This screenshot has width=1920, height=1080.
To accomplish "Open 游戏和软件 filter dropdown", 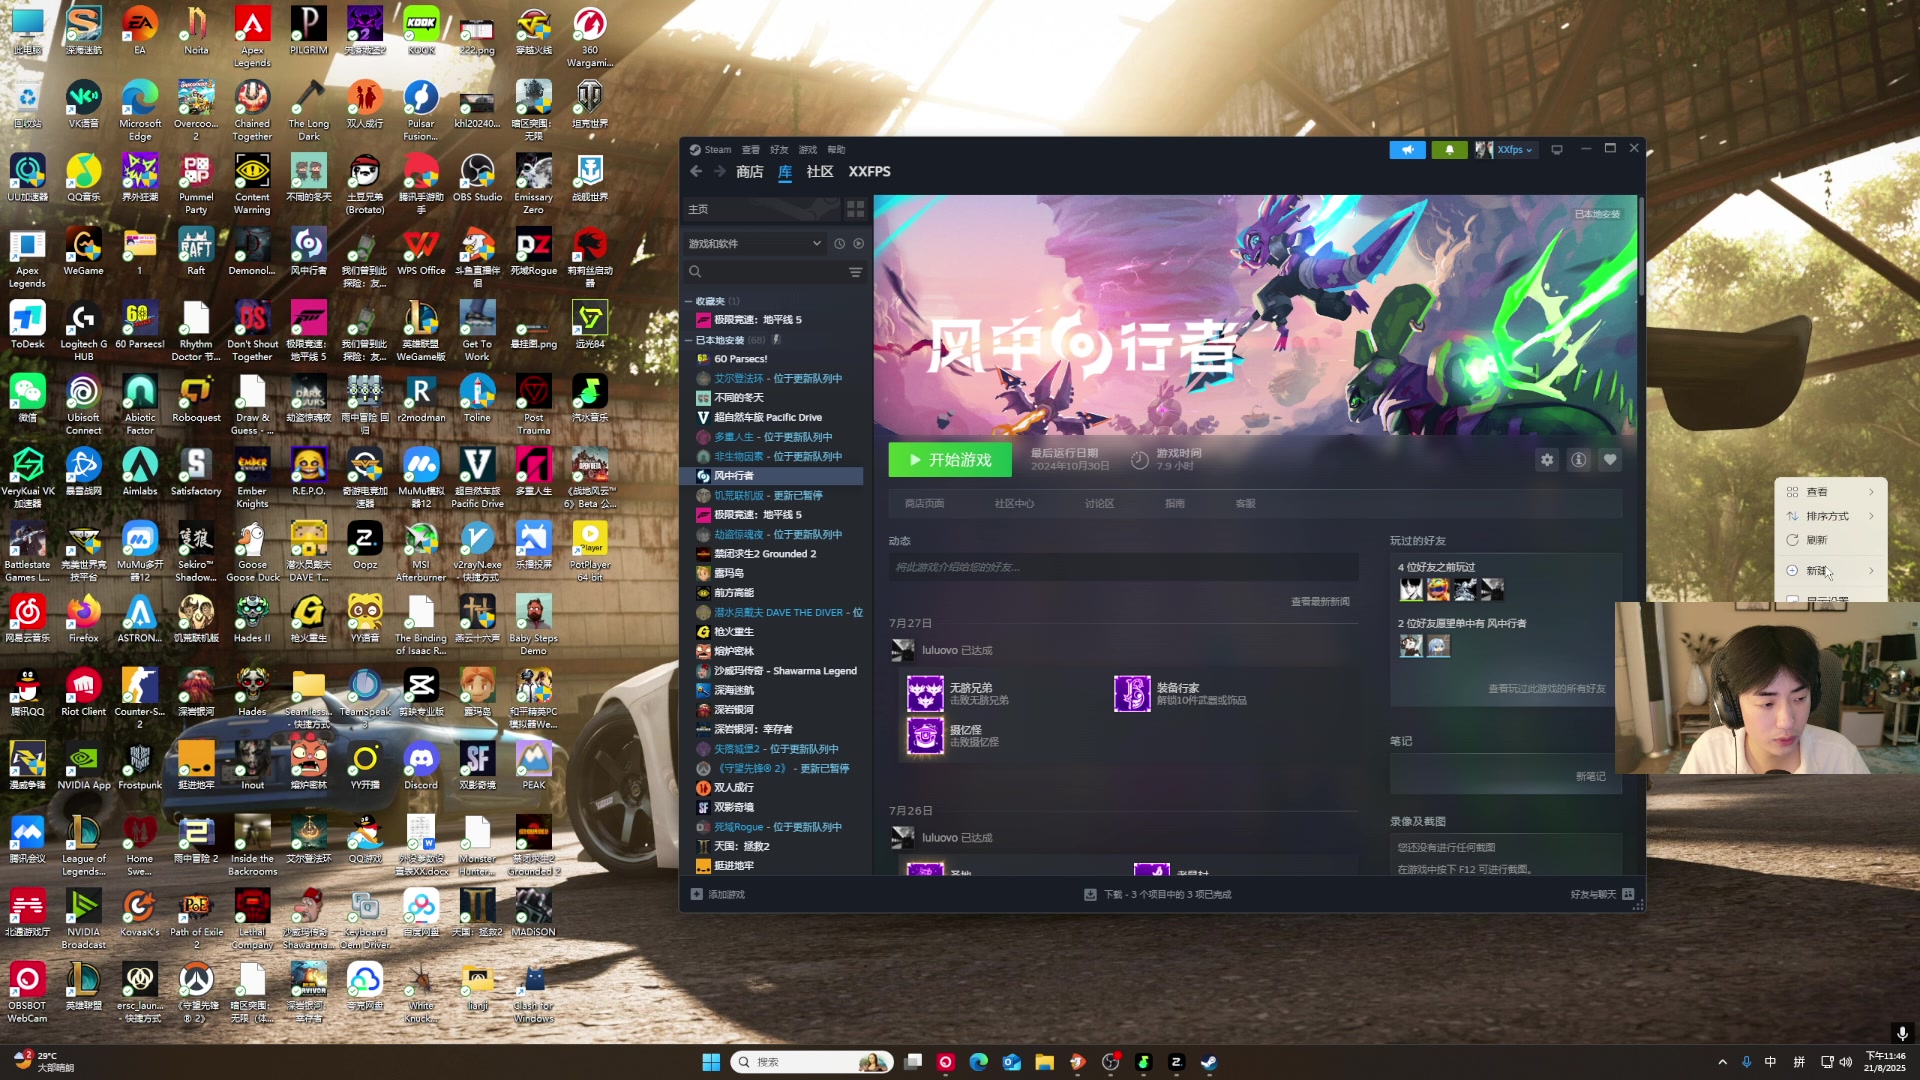I will (x=755, y=244).
